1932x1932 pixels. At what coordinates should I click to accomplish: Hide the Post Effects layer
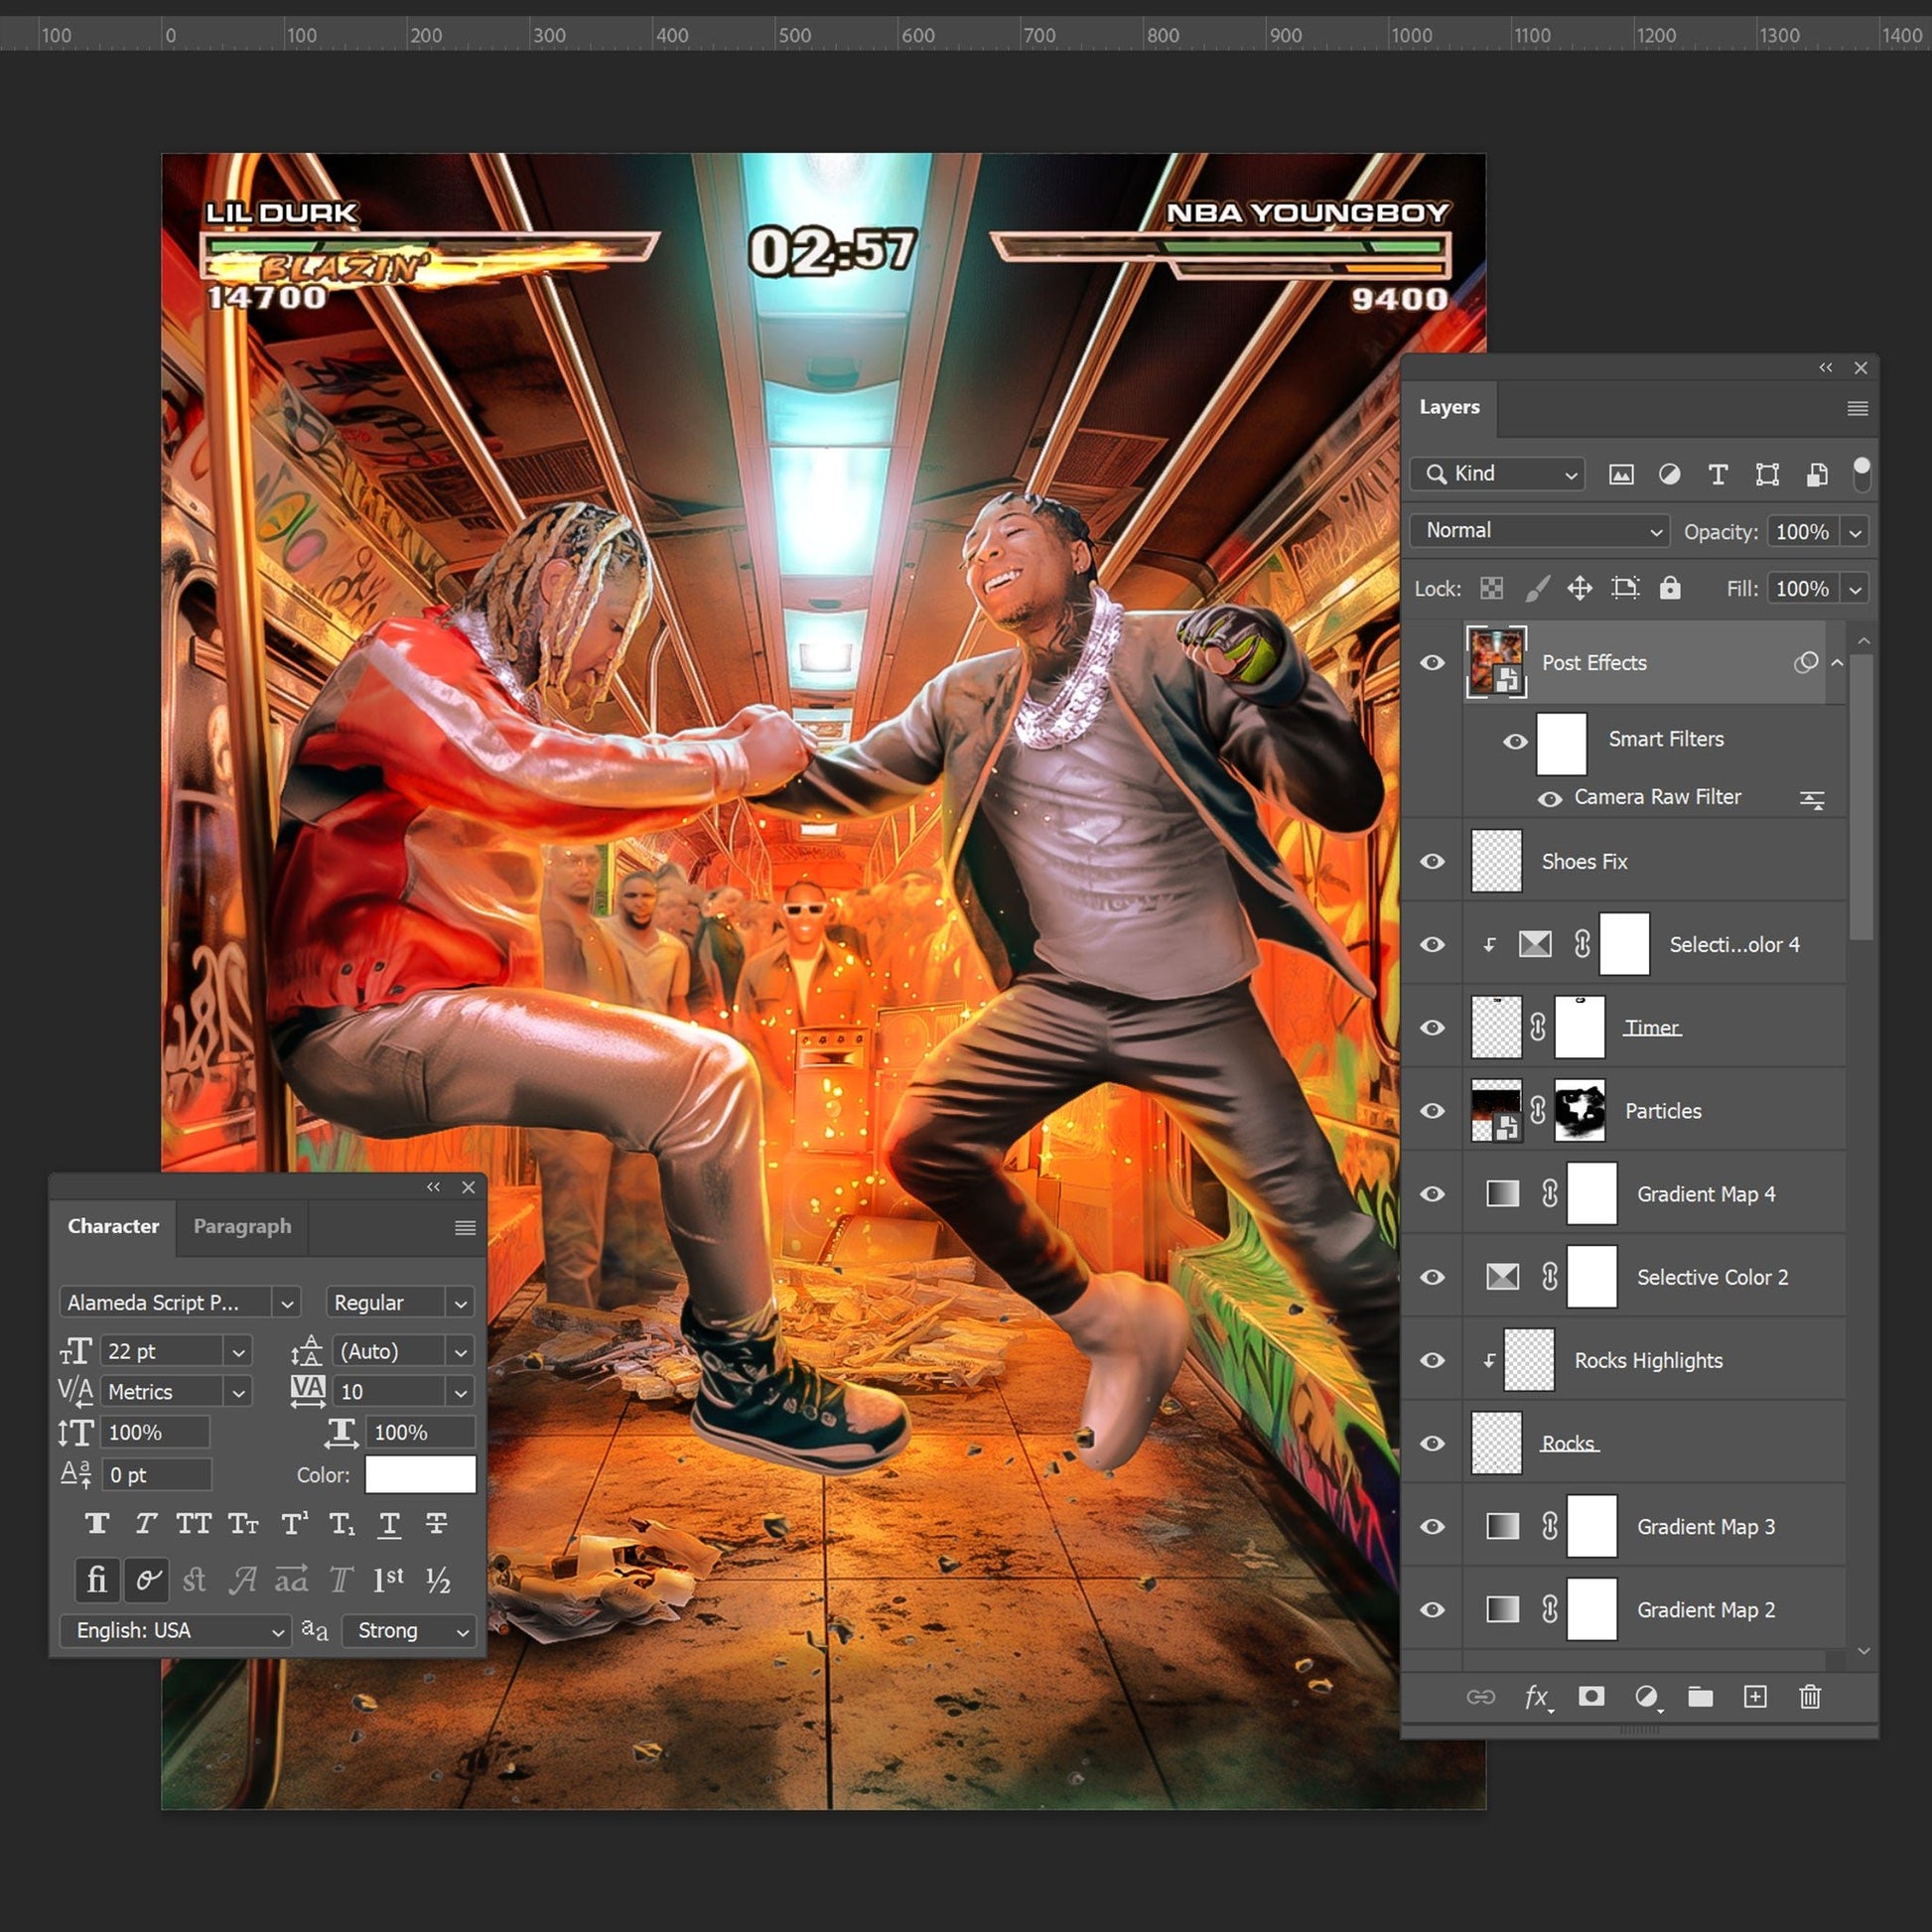coord(1432,662)
